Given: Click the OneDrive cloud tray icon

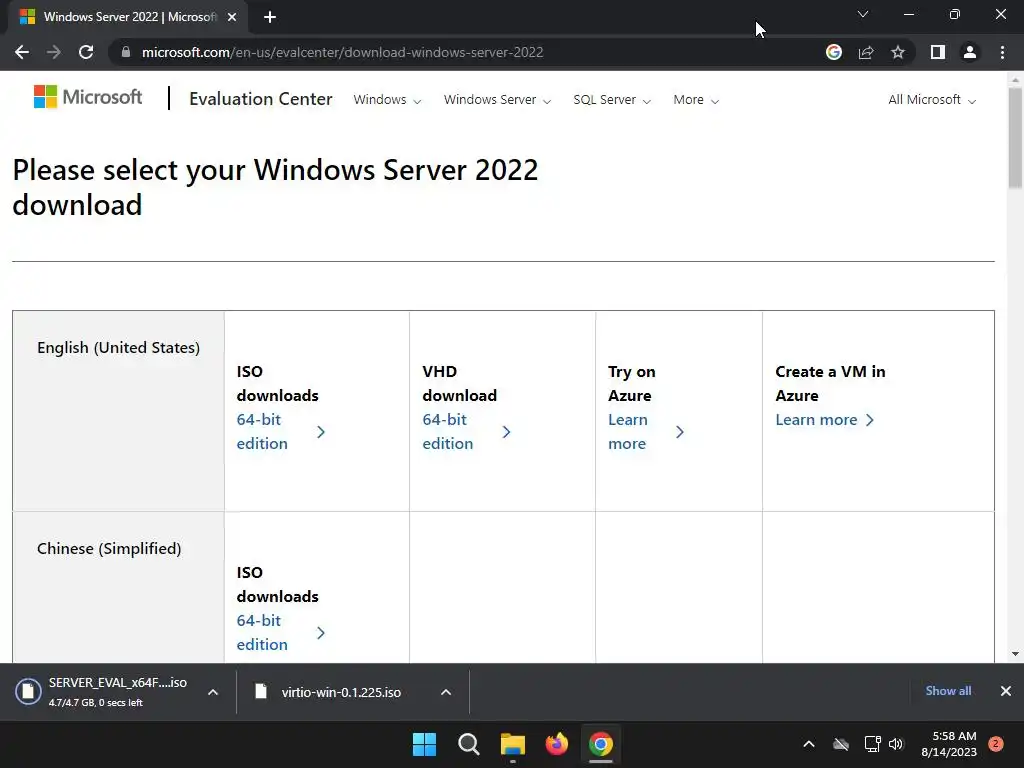Looking at the screenshot, I should point(841,744).
